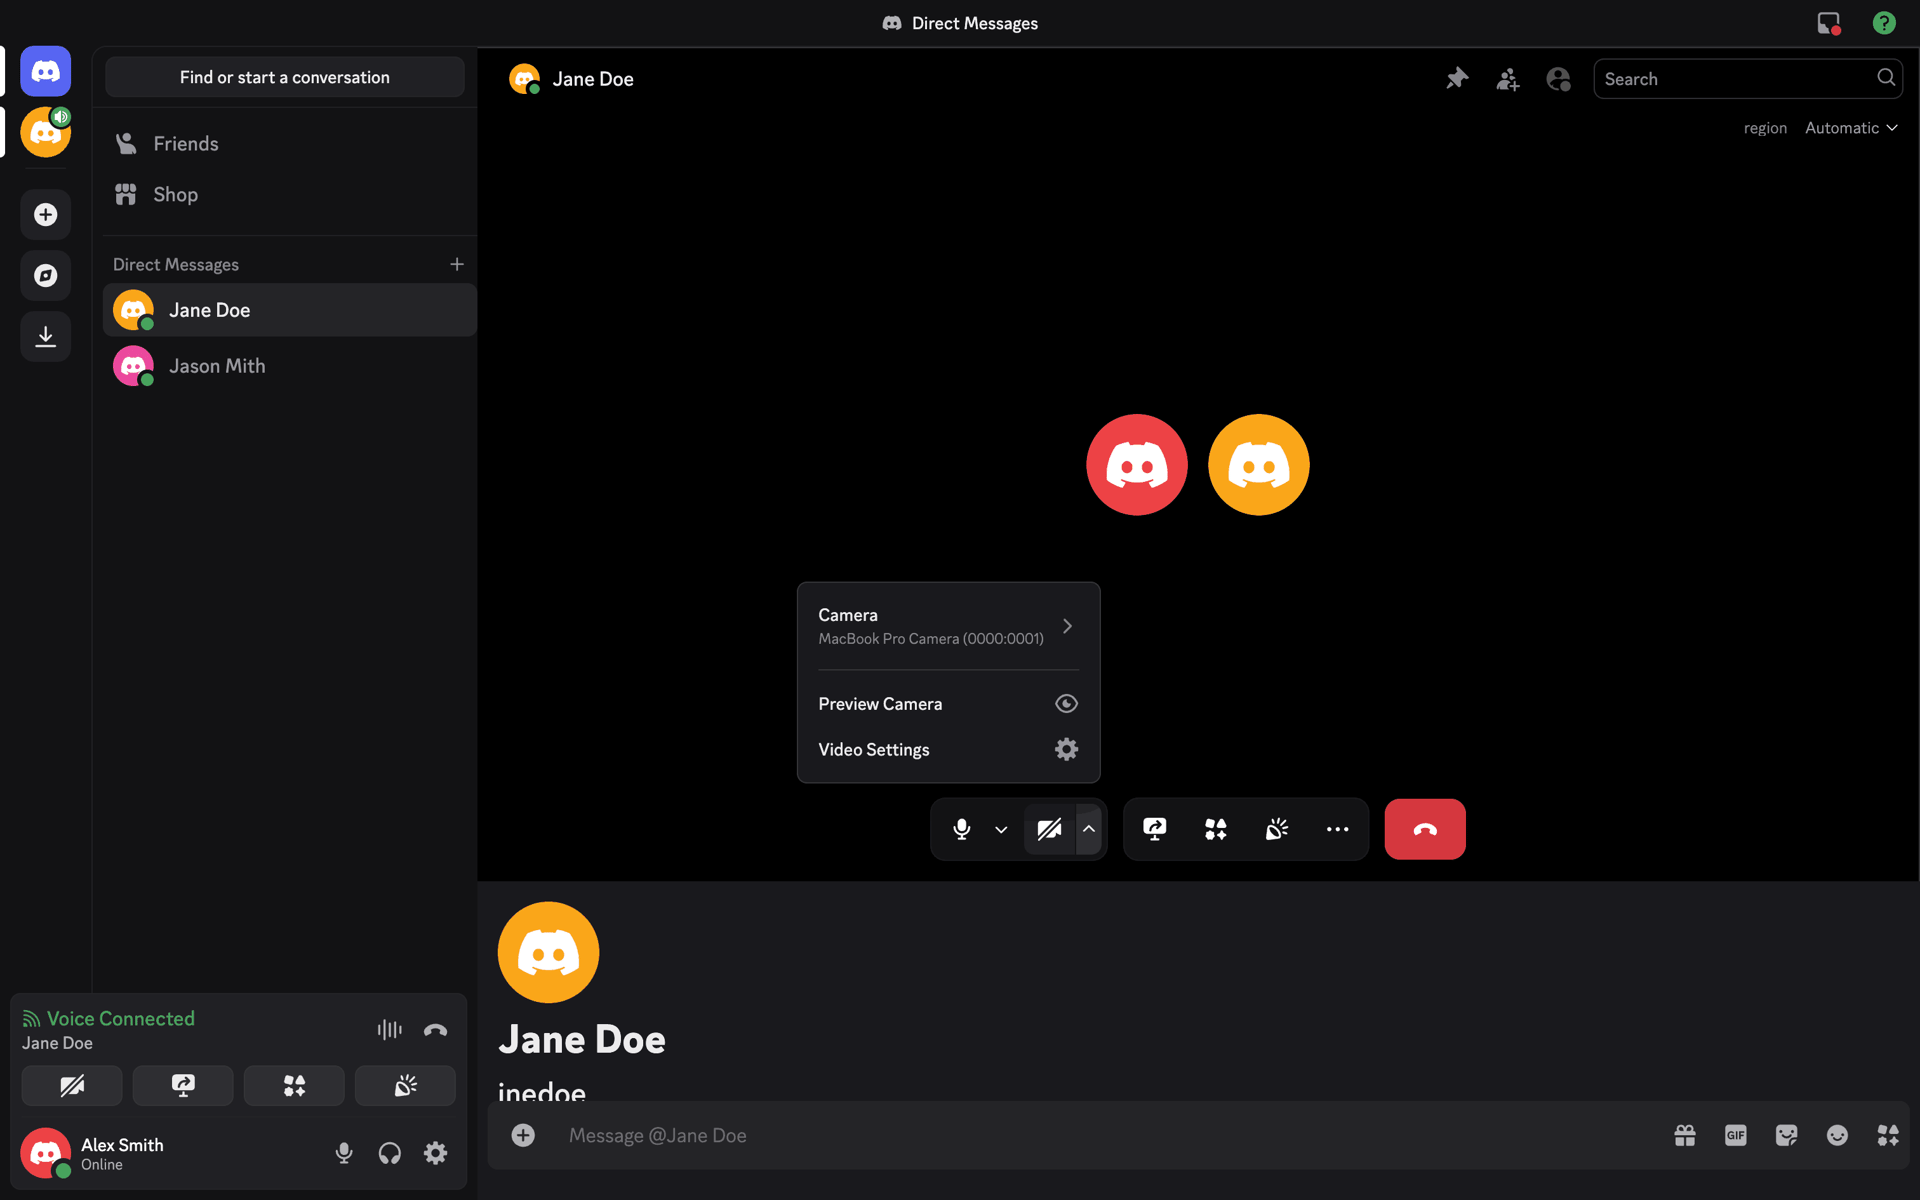Open apps launcher in message bar
This screenshot has height=1200, width=1920.
(1888, 1135)
